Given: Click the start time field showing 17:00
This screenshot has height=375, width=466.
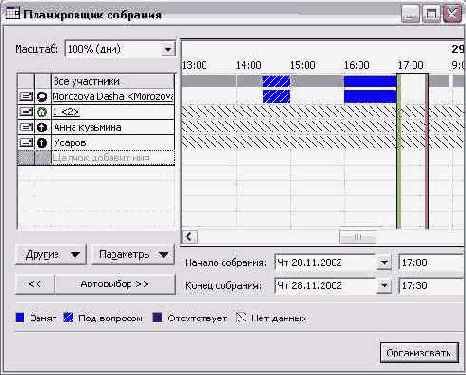Looking at the screenshot, I should tap(431, 263).
